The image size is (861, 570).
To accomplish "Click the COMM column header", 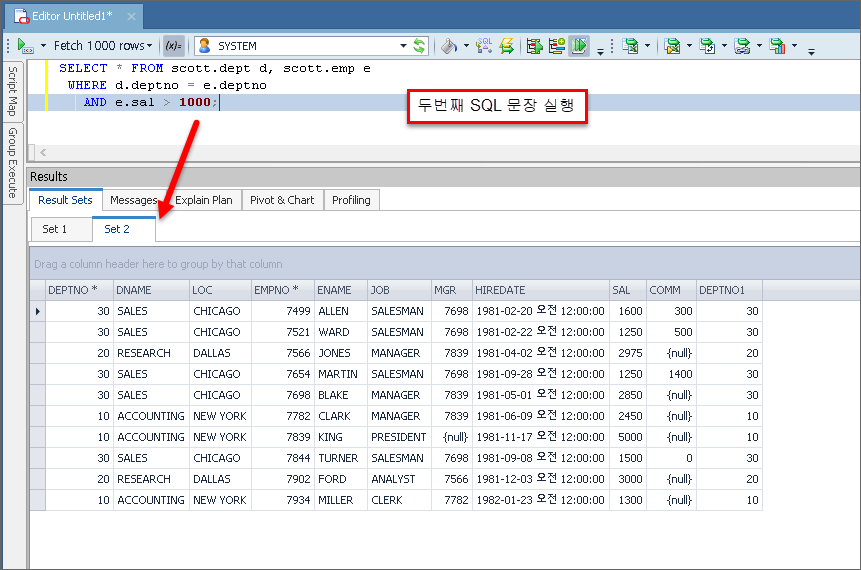I will pyautogui.click(x=671, y=290).
